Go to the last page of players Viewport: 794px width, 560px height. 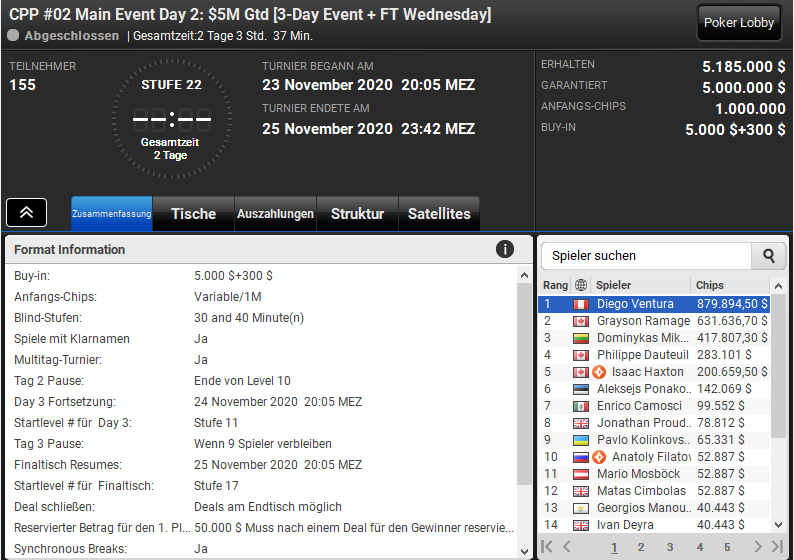coord(777,546)
